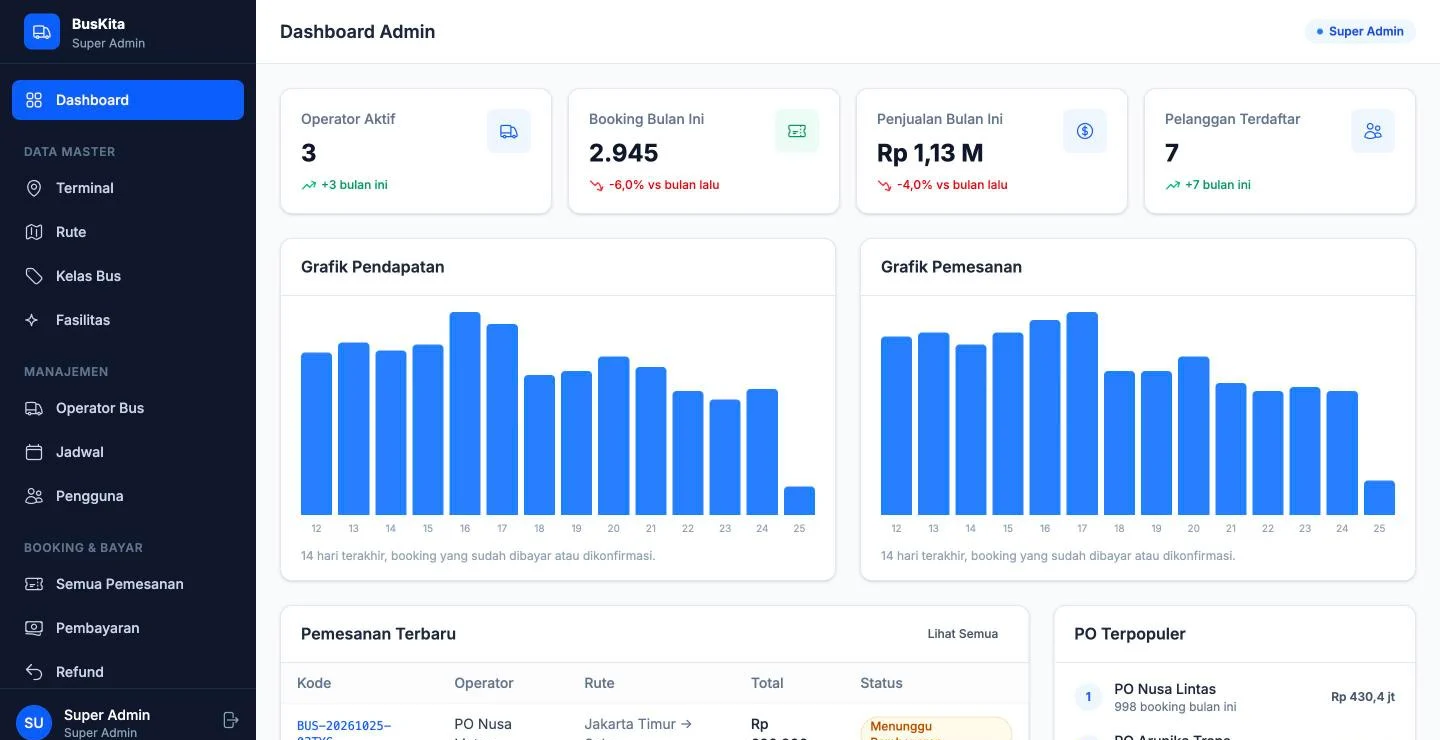
Task: Click the day 17 bar in Grafik Pemesanan
Action: [x=1082, y=413]
